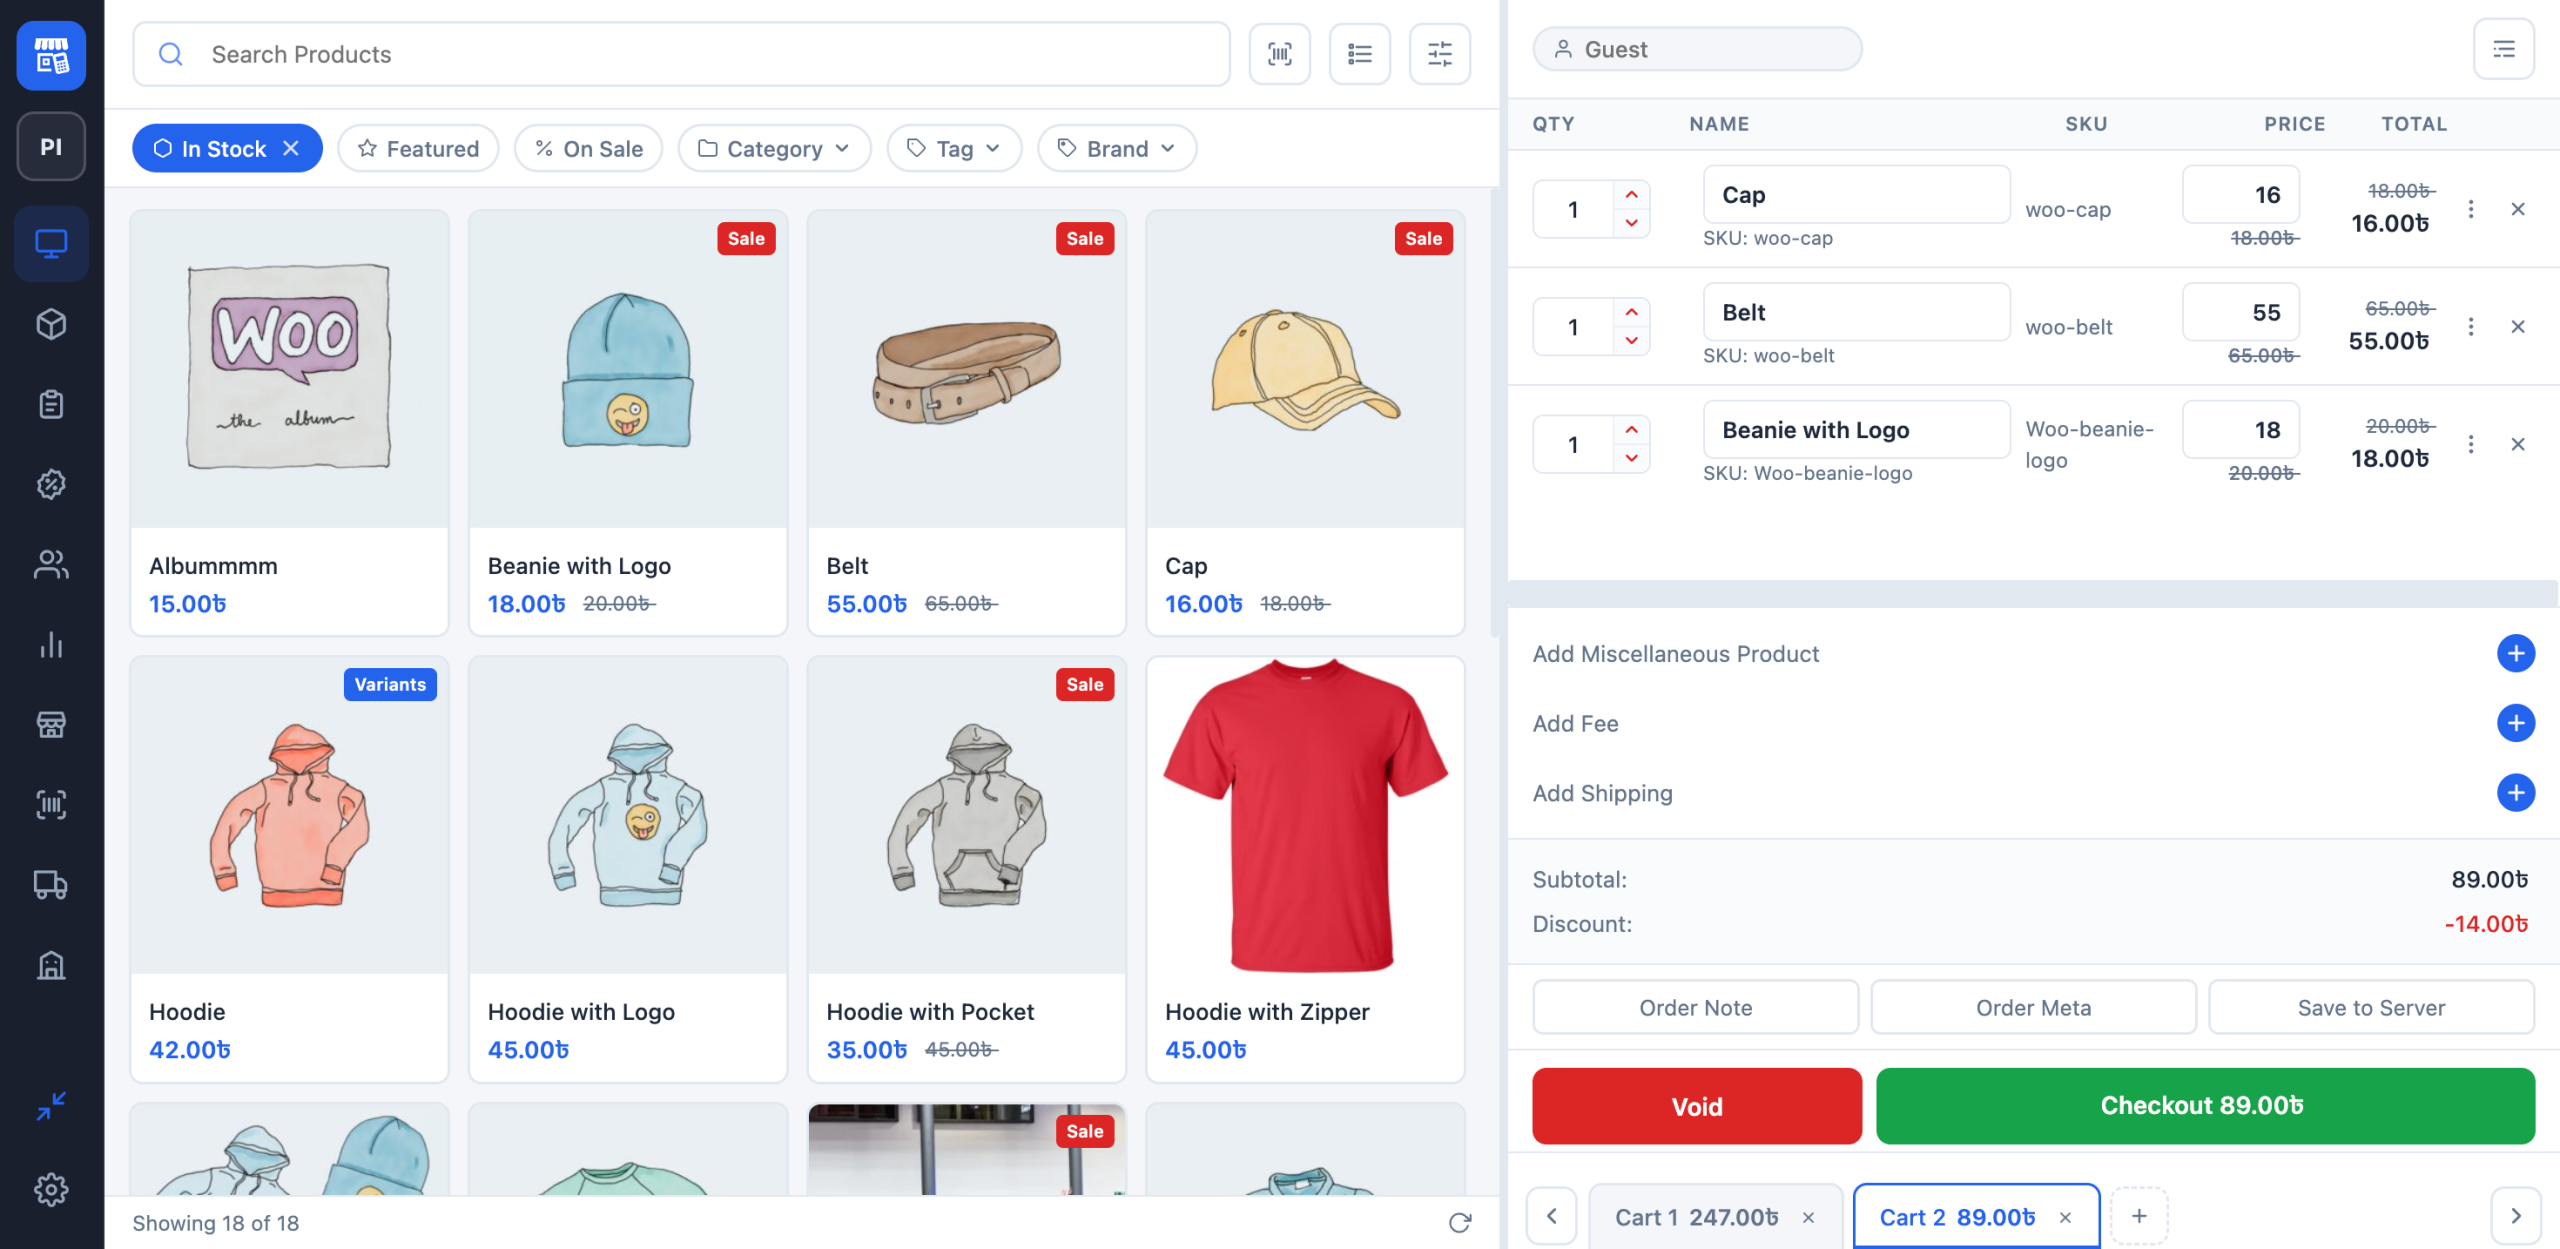Open options menu for Cap row
2560x1249 pixels.
pyautogui.click(x=2470, y=209)
